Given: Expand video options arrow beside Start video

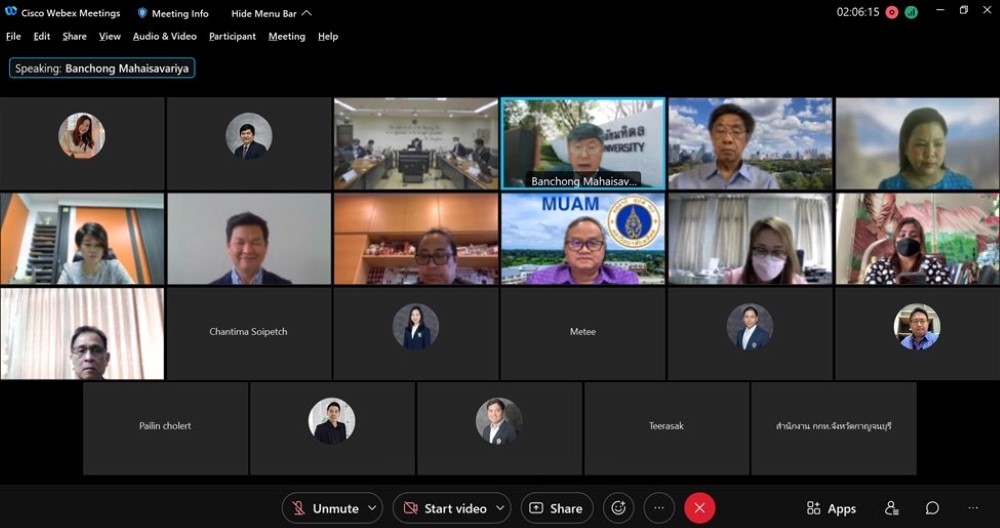Looking at the screenshot, I should (x=501, y=508).
